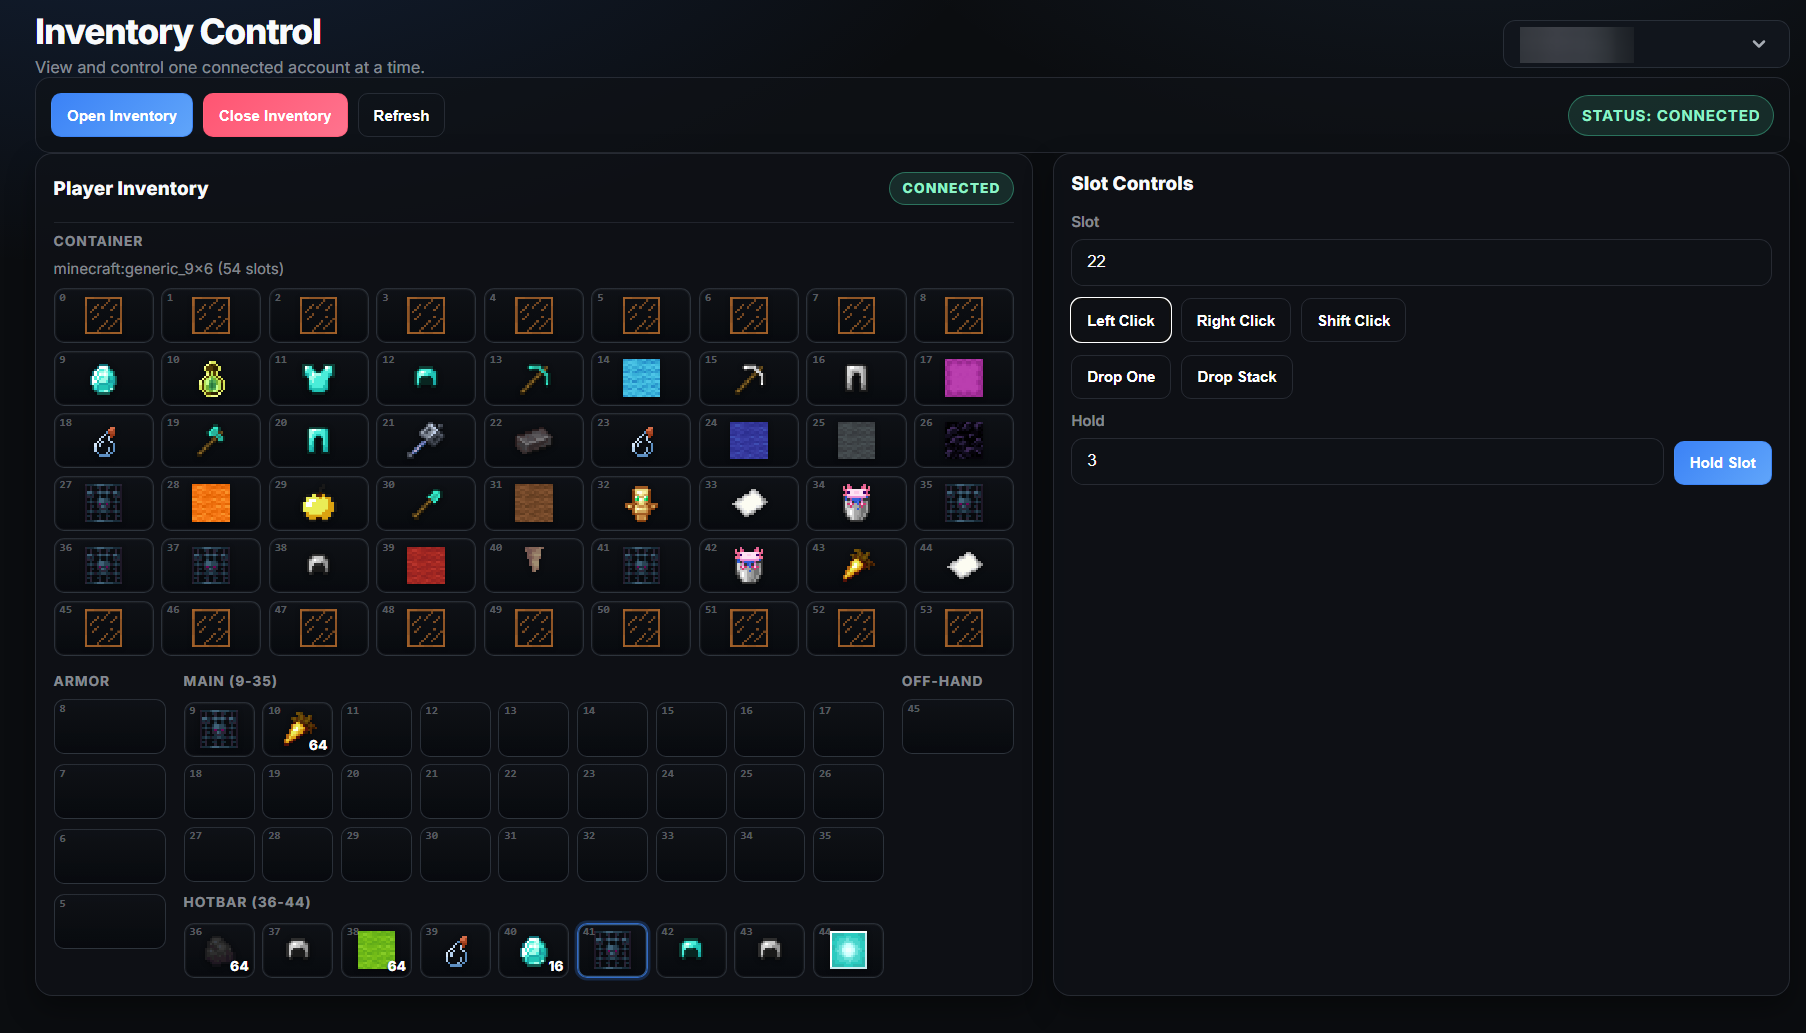1806x1033 pixels.
Task: Click the diamond helmet in hotbar slot 42
Action: point(691,950)
